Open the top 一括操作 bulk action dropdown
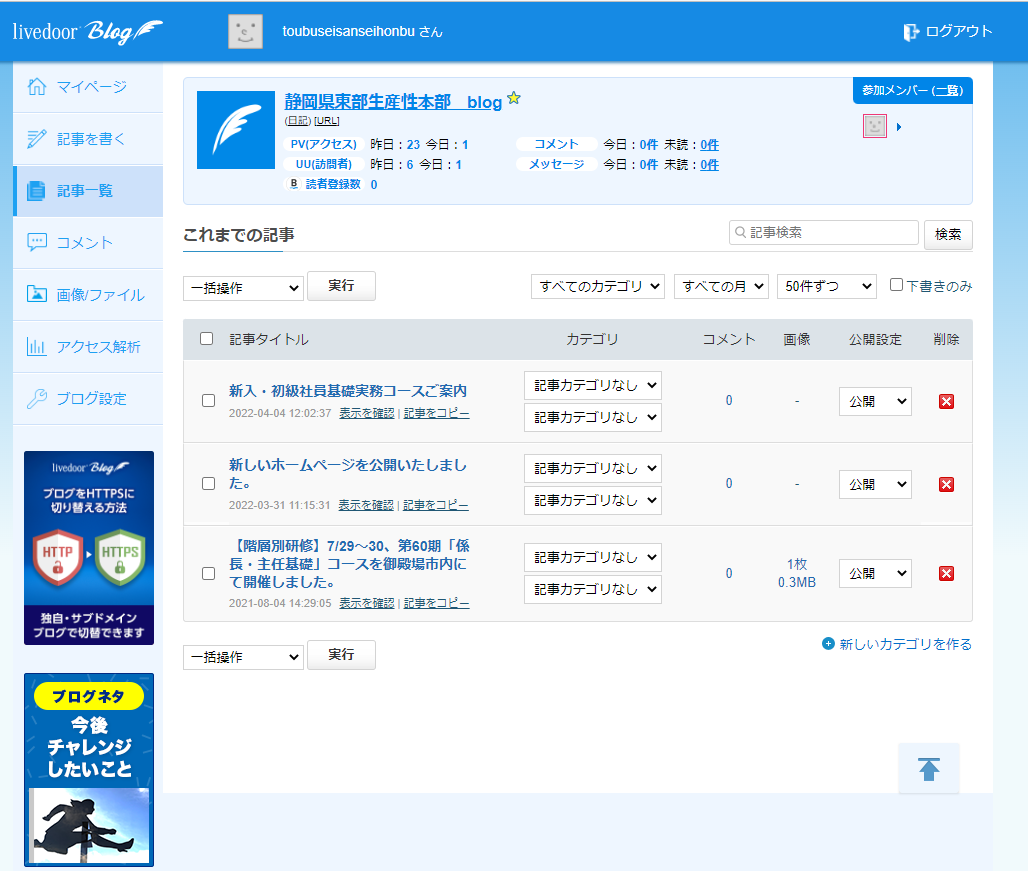Image resolution: width=1028 pixels, height=871 pixels. point(243,288)
